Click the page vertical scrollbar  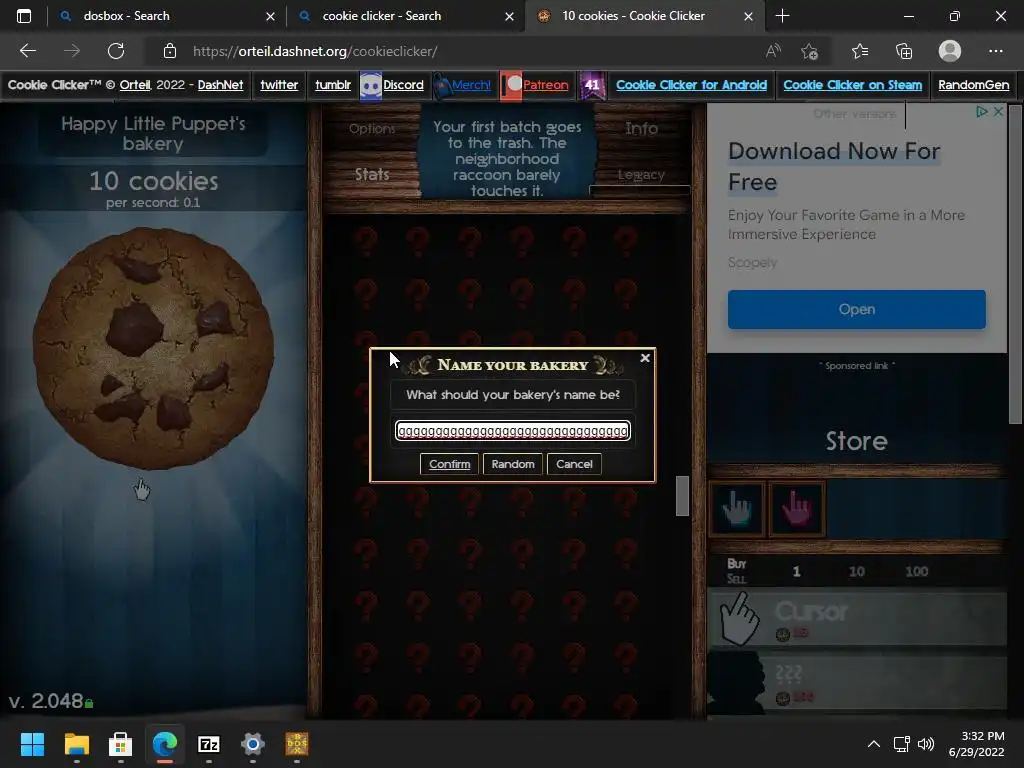pyautogui.click(x=1015, y=264)
